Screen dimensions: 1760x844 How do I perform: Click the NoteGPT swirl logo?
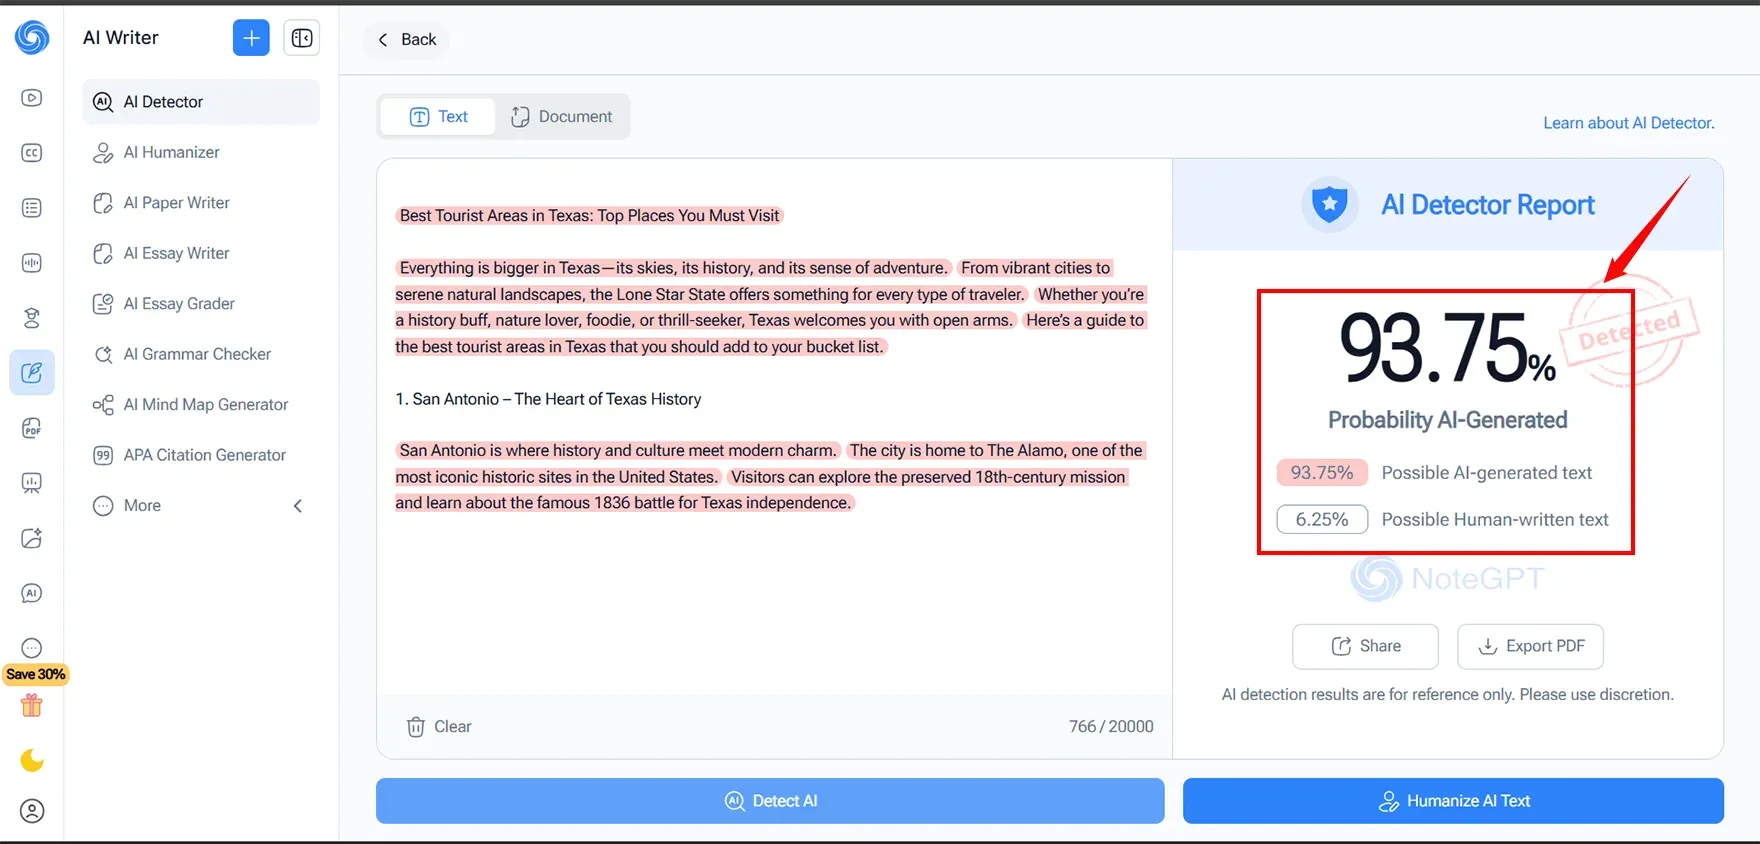[32, 38]
